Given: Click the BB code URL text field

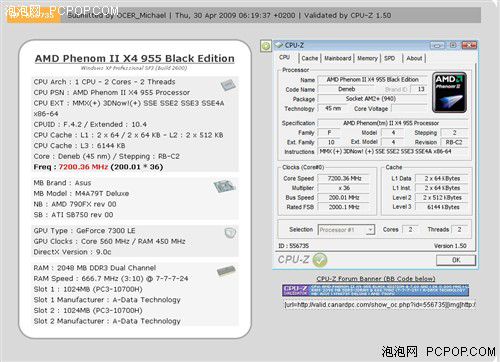Looking at the screenshot, I should pos(379,305).
